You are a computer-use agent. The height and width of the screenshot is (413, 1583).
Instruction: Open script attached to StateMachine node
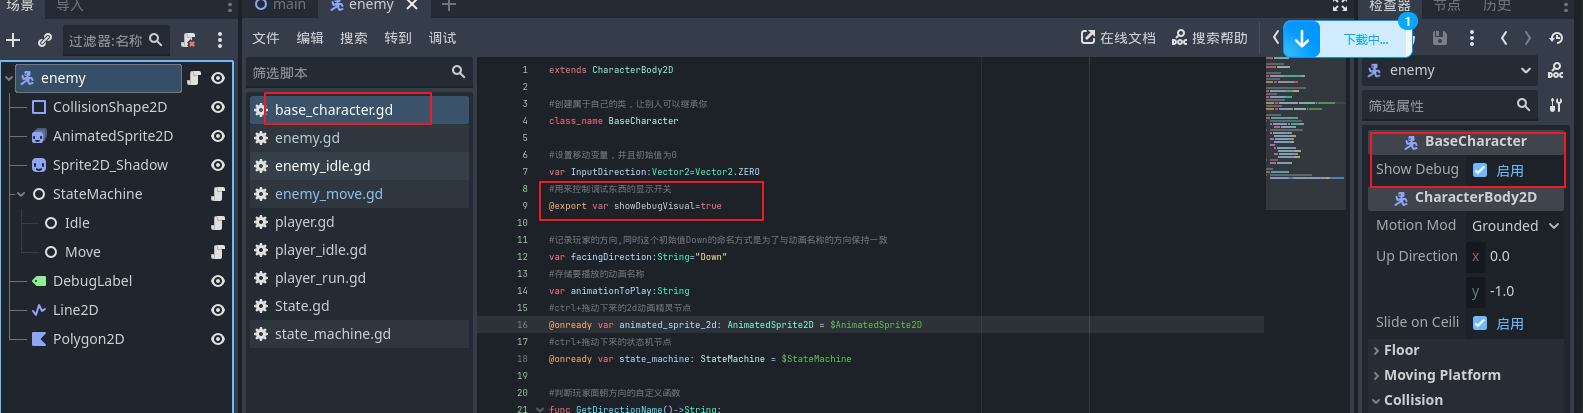coord(218,194)
